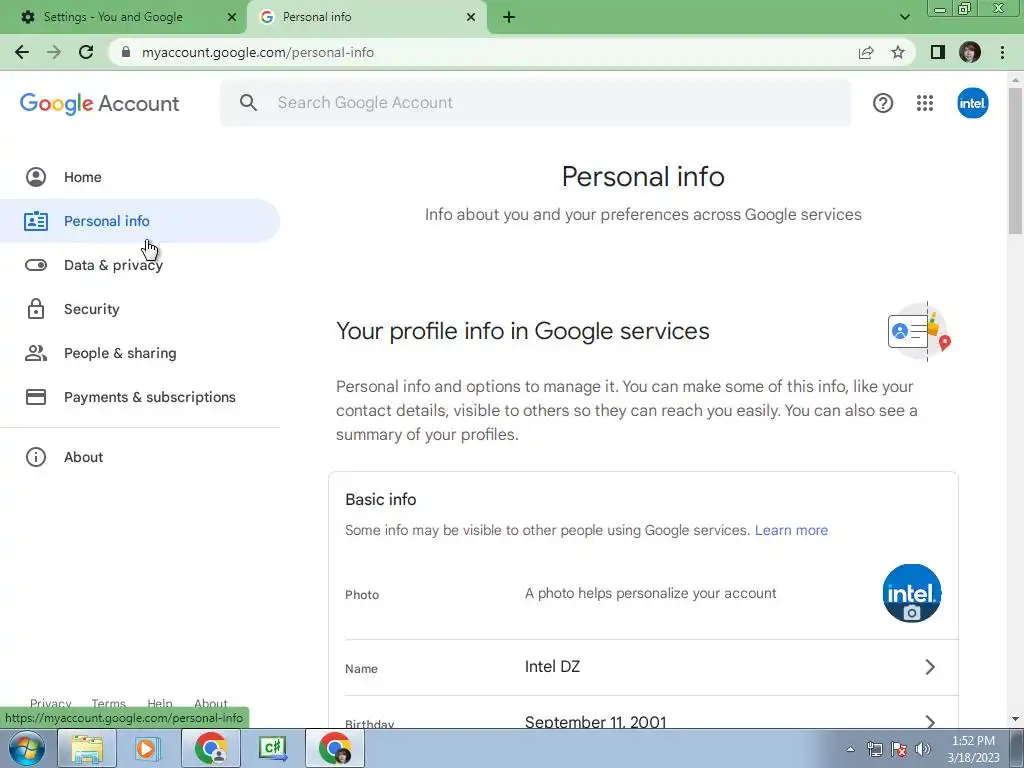Close the Settings - You and Google tab
Screen dimensions: 1024x768
232,17
